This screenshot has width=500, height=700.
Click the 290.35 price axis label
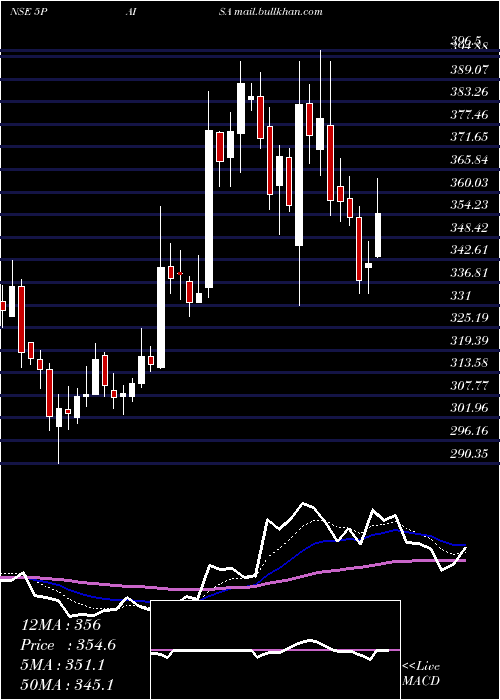point(469,454)
